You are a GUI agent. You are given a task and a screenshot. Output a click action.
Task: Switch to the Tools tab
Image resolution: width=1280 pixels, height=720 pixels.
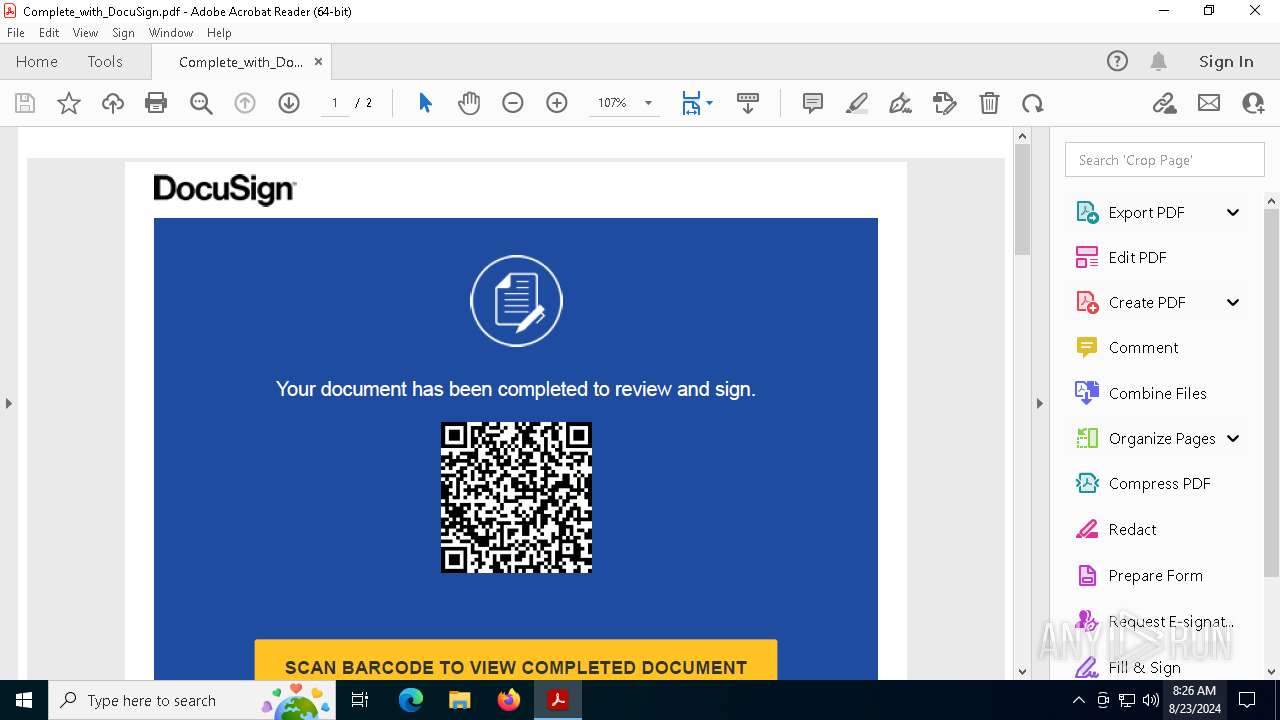(105, 61)
